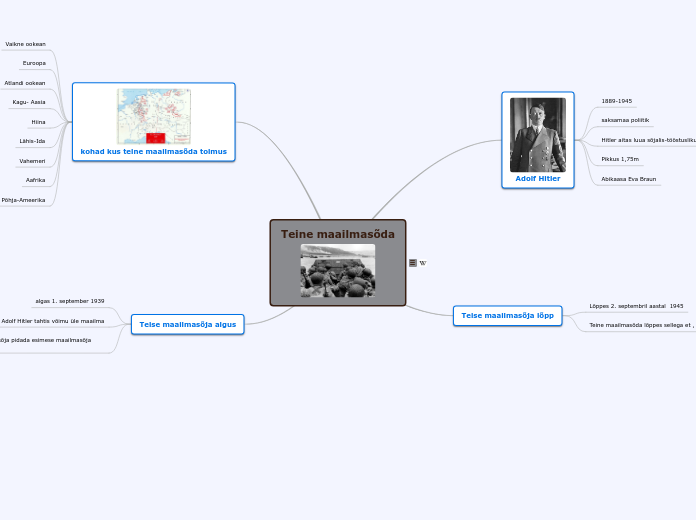This screenshot has height=520, width=696.
Task: Open the notes icon beside central topic
Action: coord(413,263)
